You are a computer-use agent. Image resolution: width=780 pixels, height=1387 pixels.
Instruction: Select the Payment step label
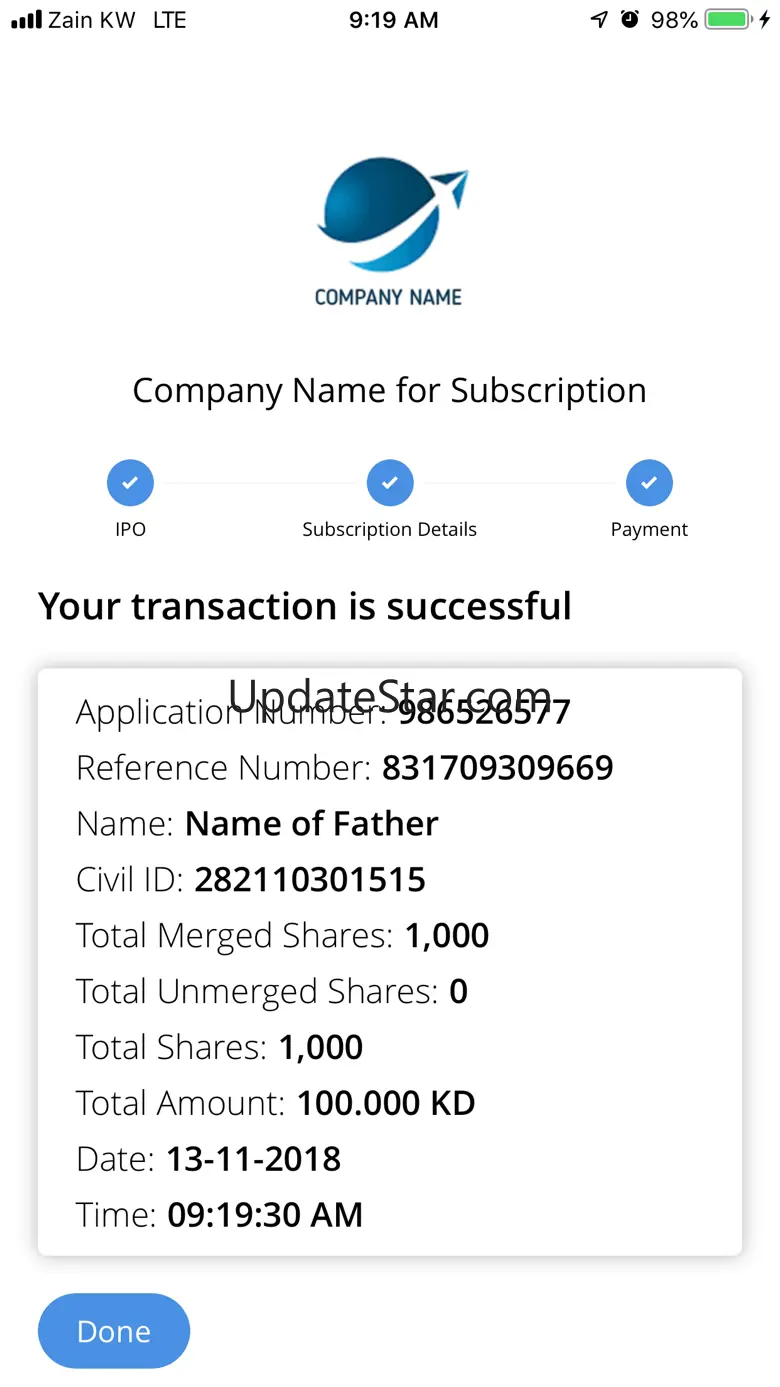[649, 530]
